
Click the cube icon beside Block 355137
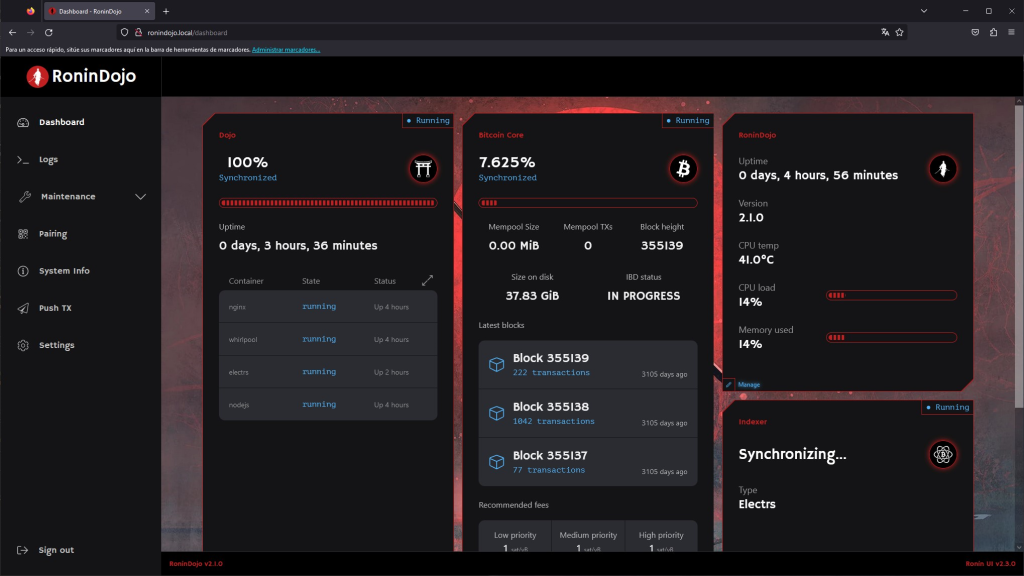click(496, 462)
